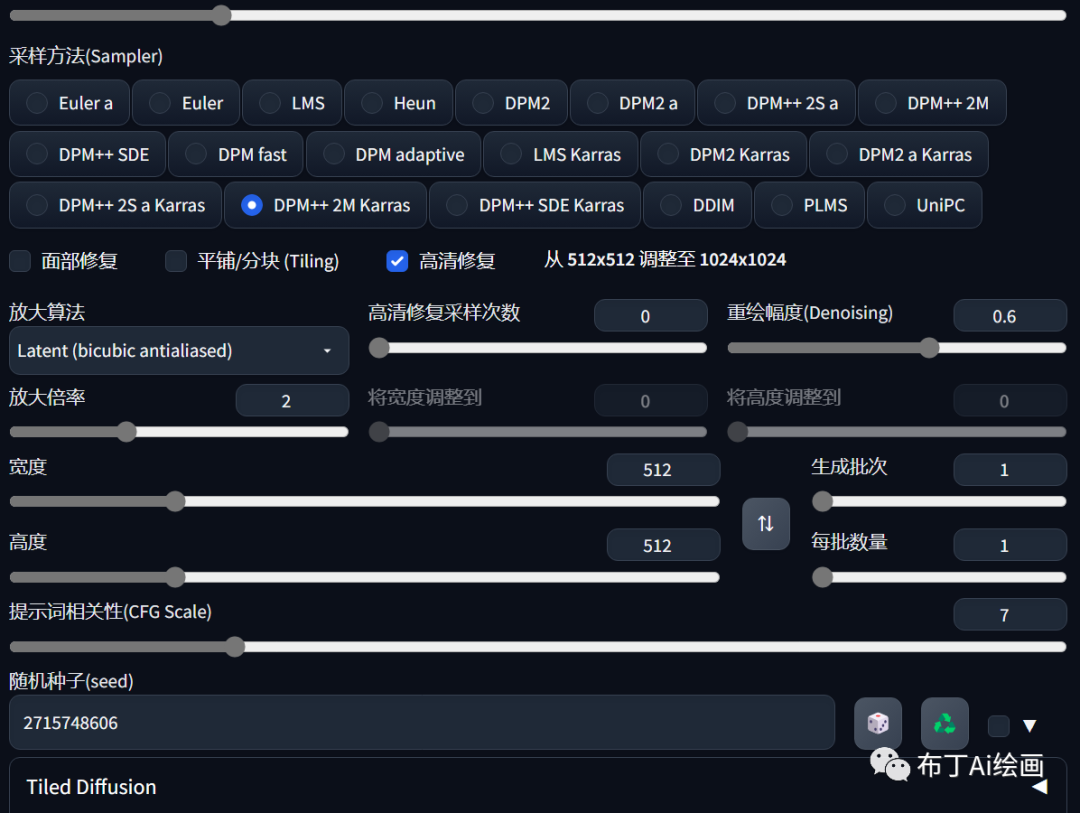Click the dice icon to randomize seed
This screenshot has width=1080, height=813.
[x=877, y=723]
